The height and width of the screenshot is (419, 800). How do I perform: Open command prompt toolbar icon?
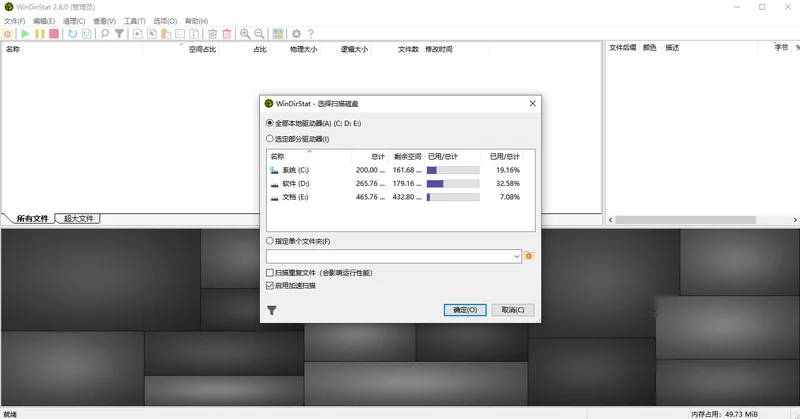pos(180,34)
